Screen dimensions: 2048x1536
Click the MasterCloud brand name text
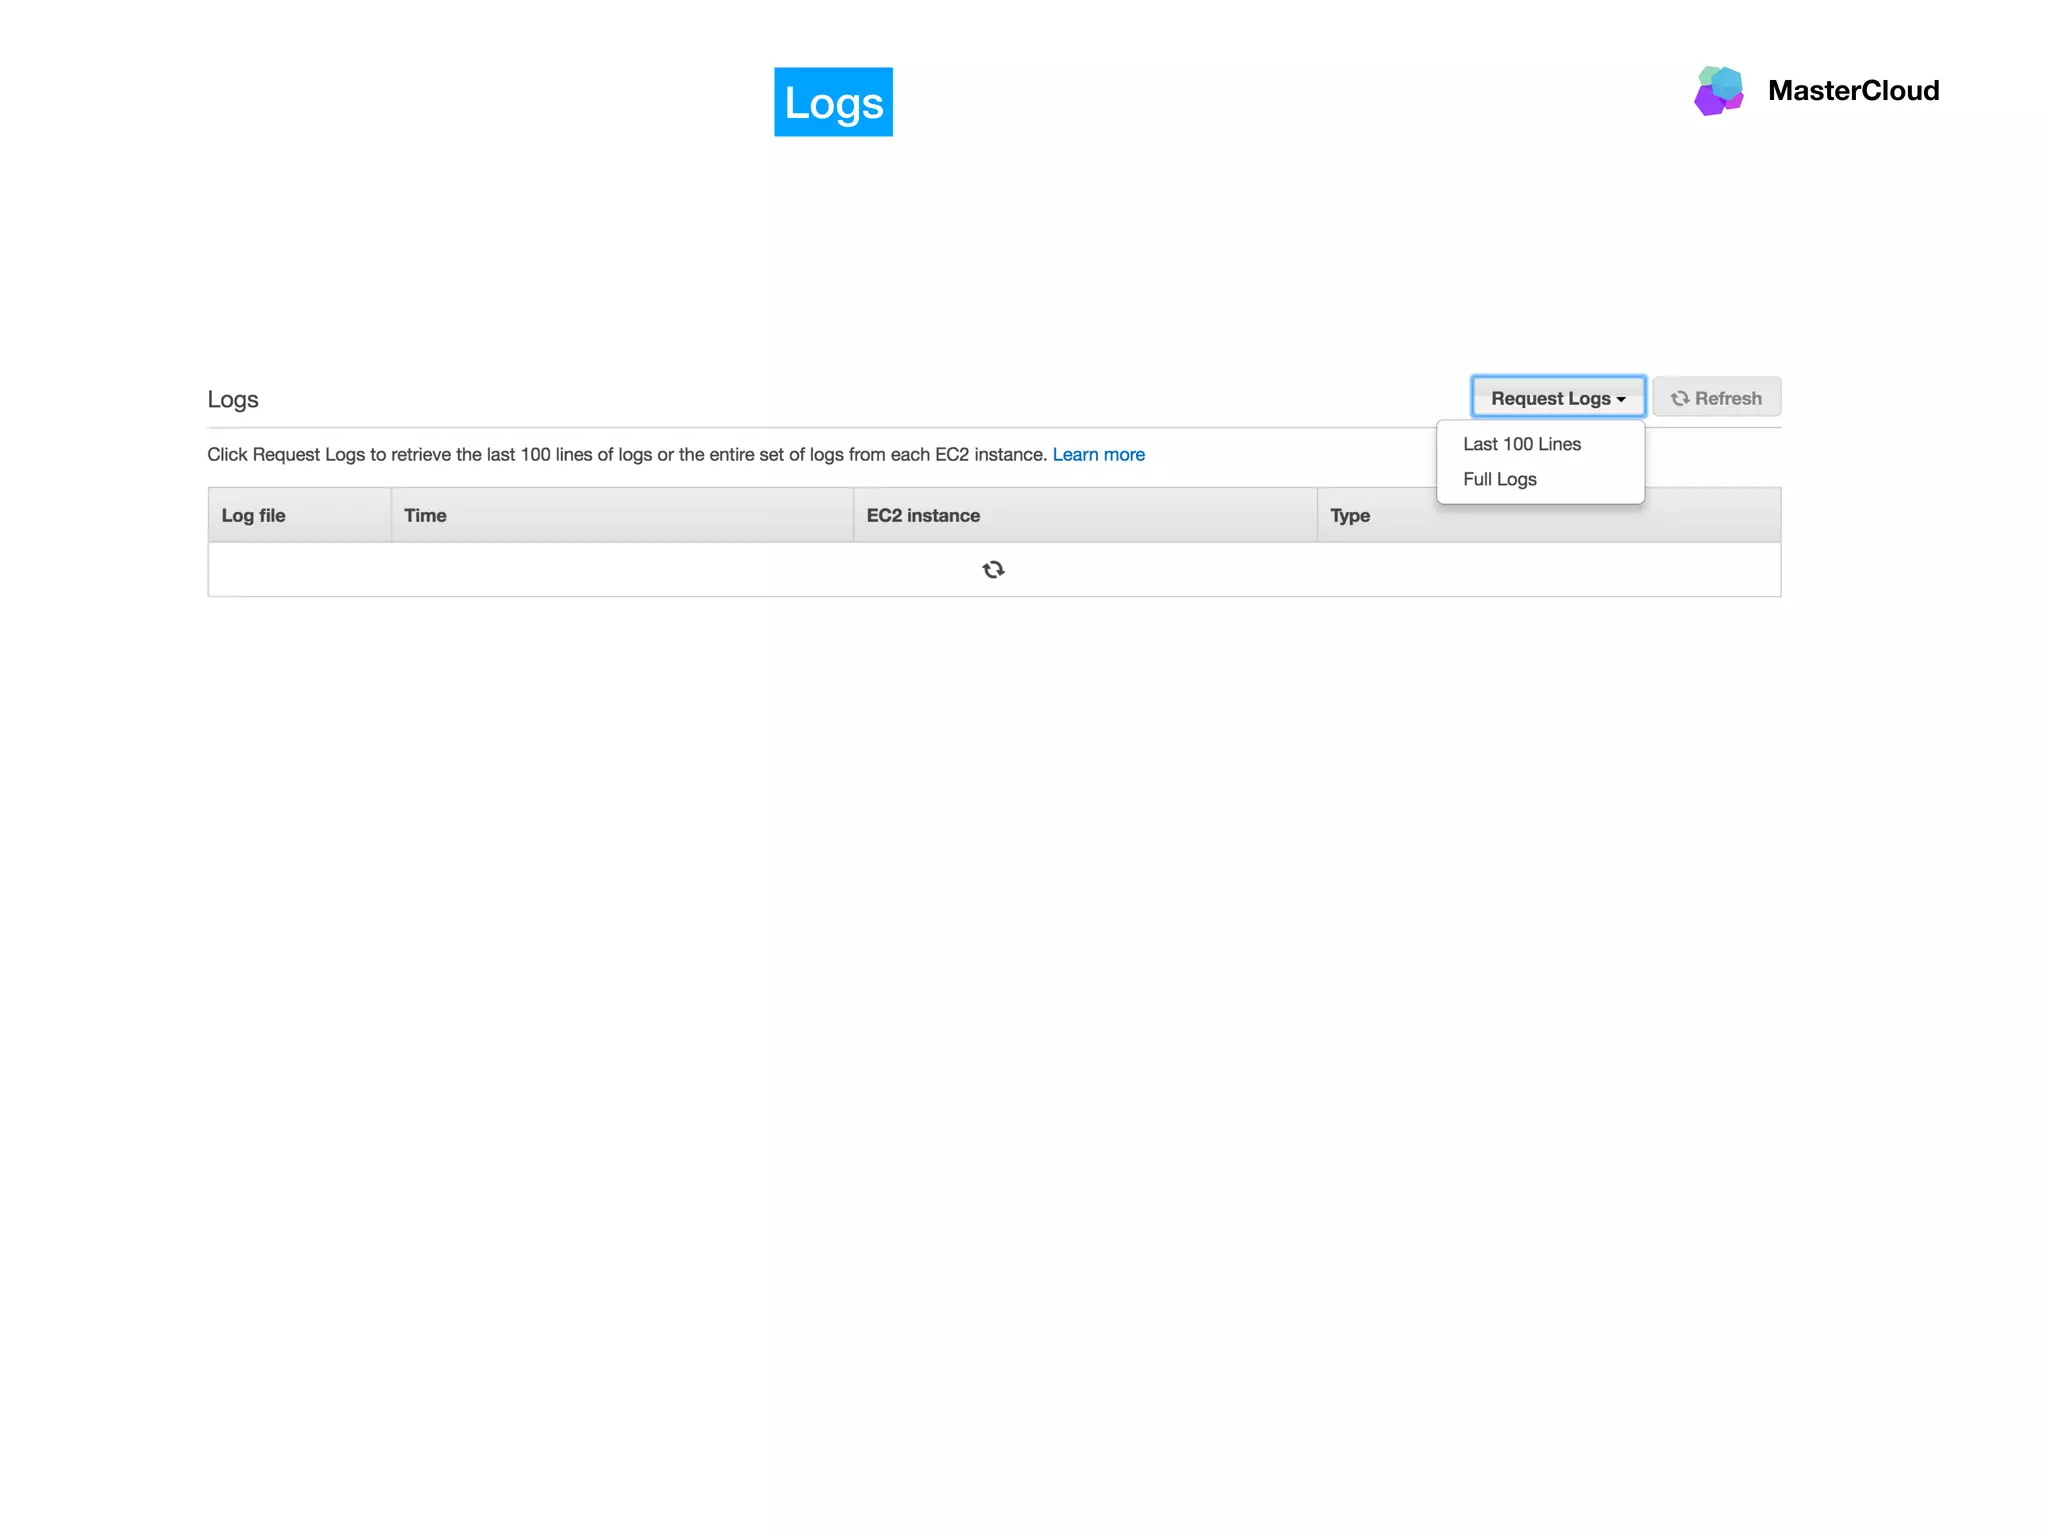1853,91
